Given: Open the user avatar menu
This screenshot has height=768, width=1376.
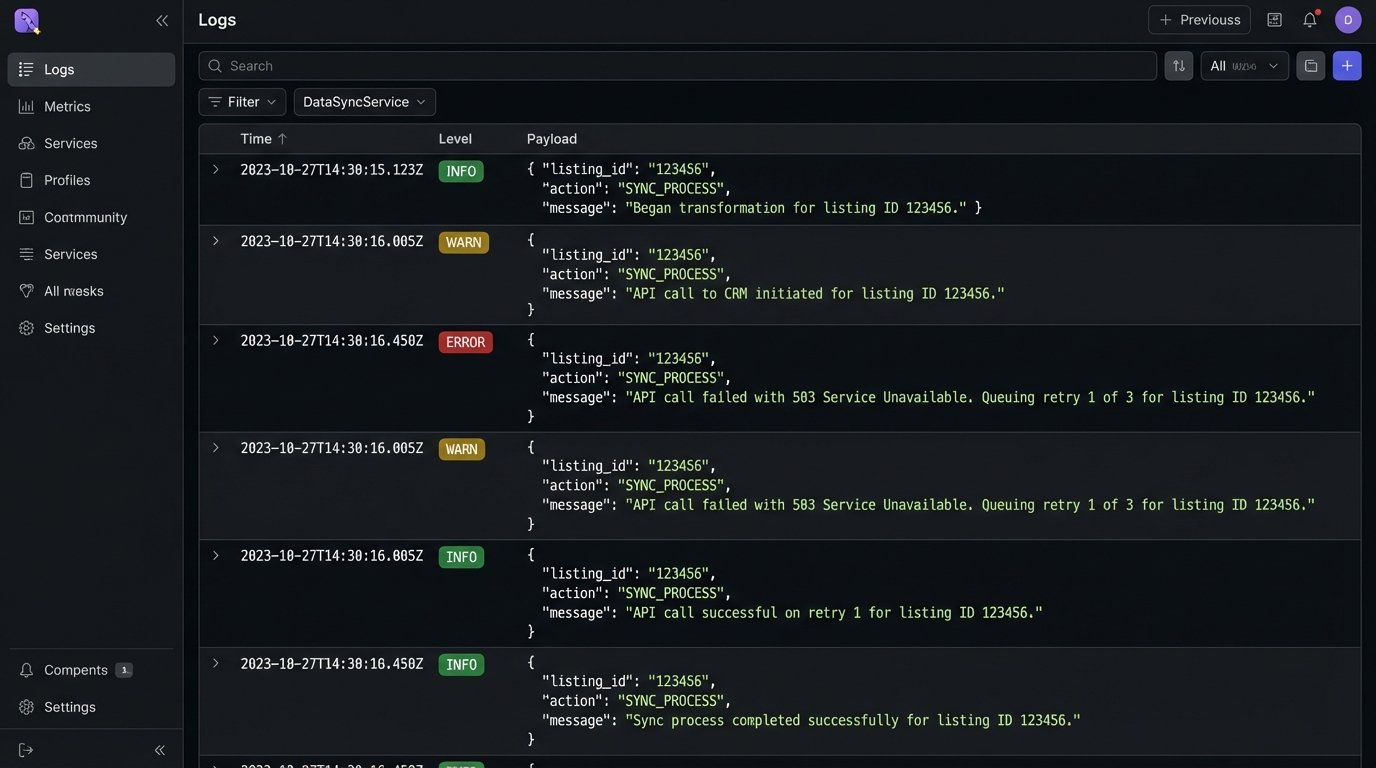Looking at the screenshot, I should click(x=1348, y=20).
